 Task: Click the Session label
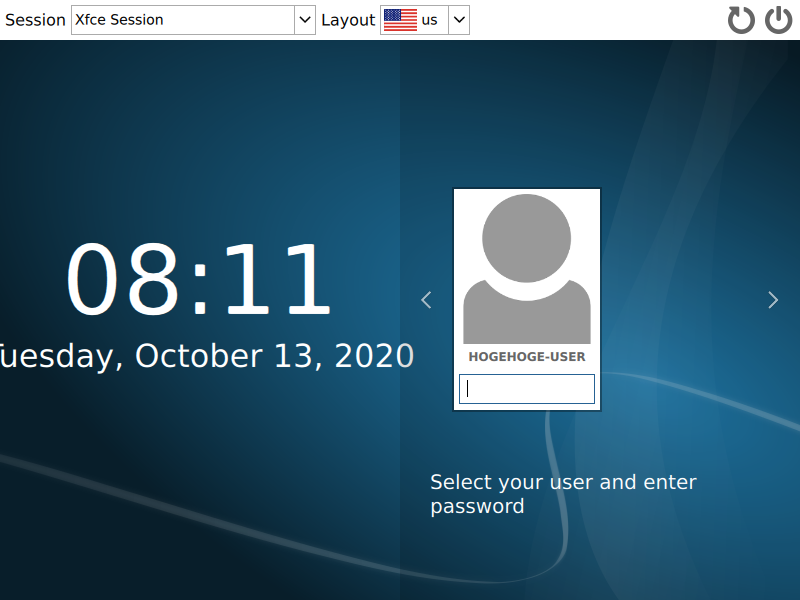pyautogui.click(x=35, y=20)
